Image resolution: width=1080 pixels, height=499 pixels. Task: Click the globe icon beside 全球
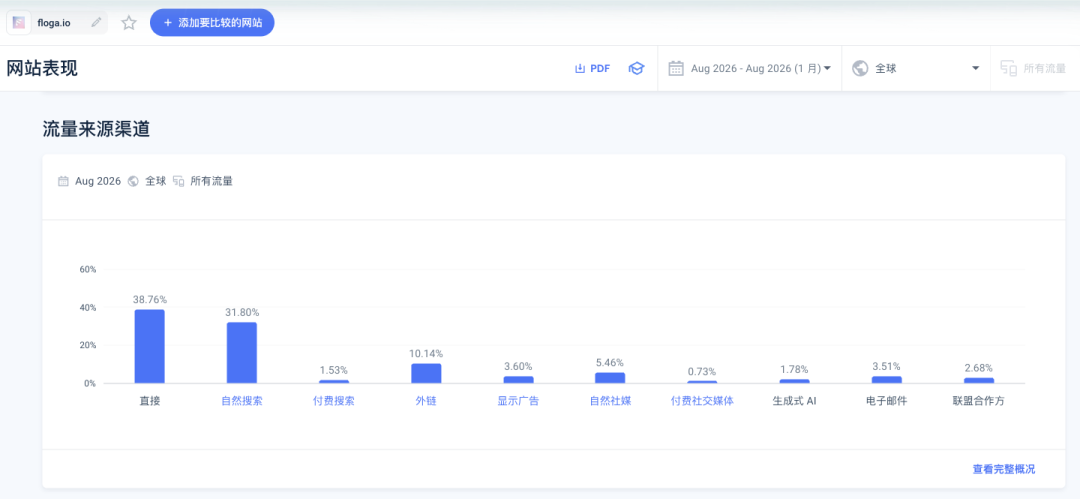click(860, 68)
